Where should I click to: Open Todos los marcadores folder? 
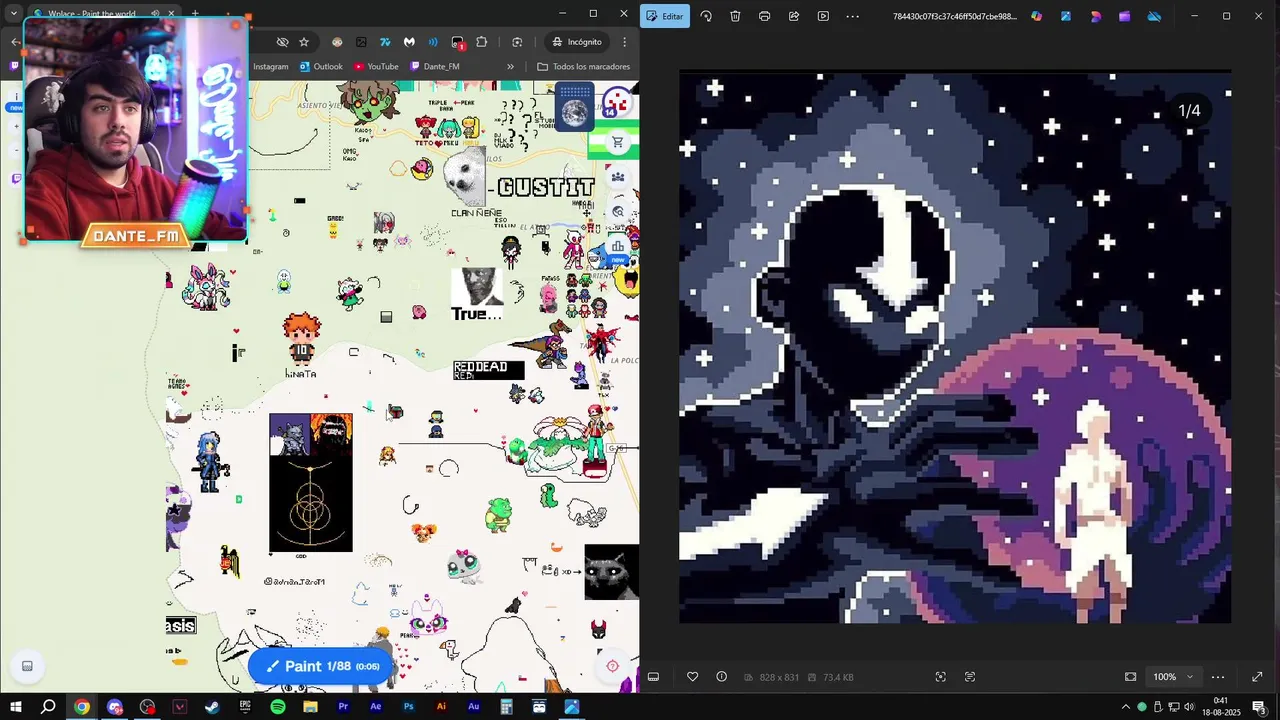click(584, 67)
